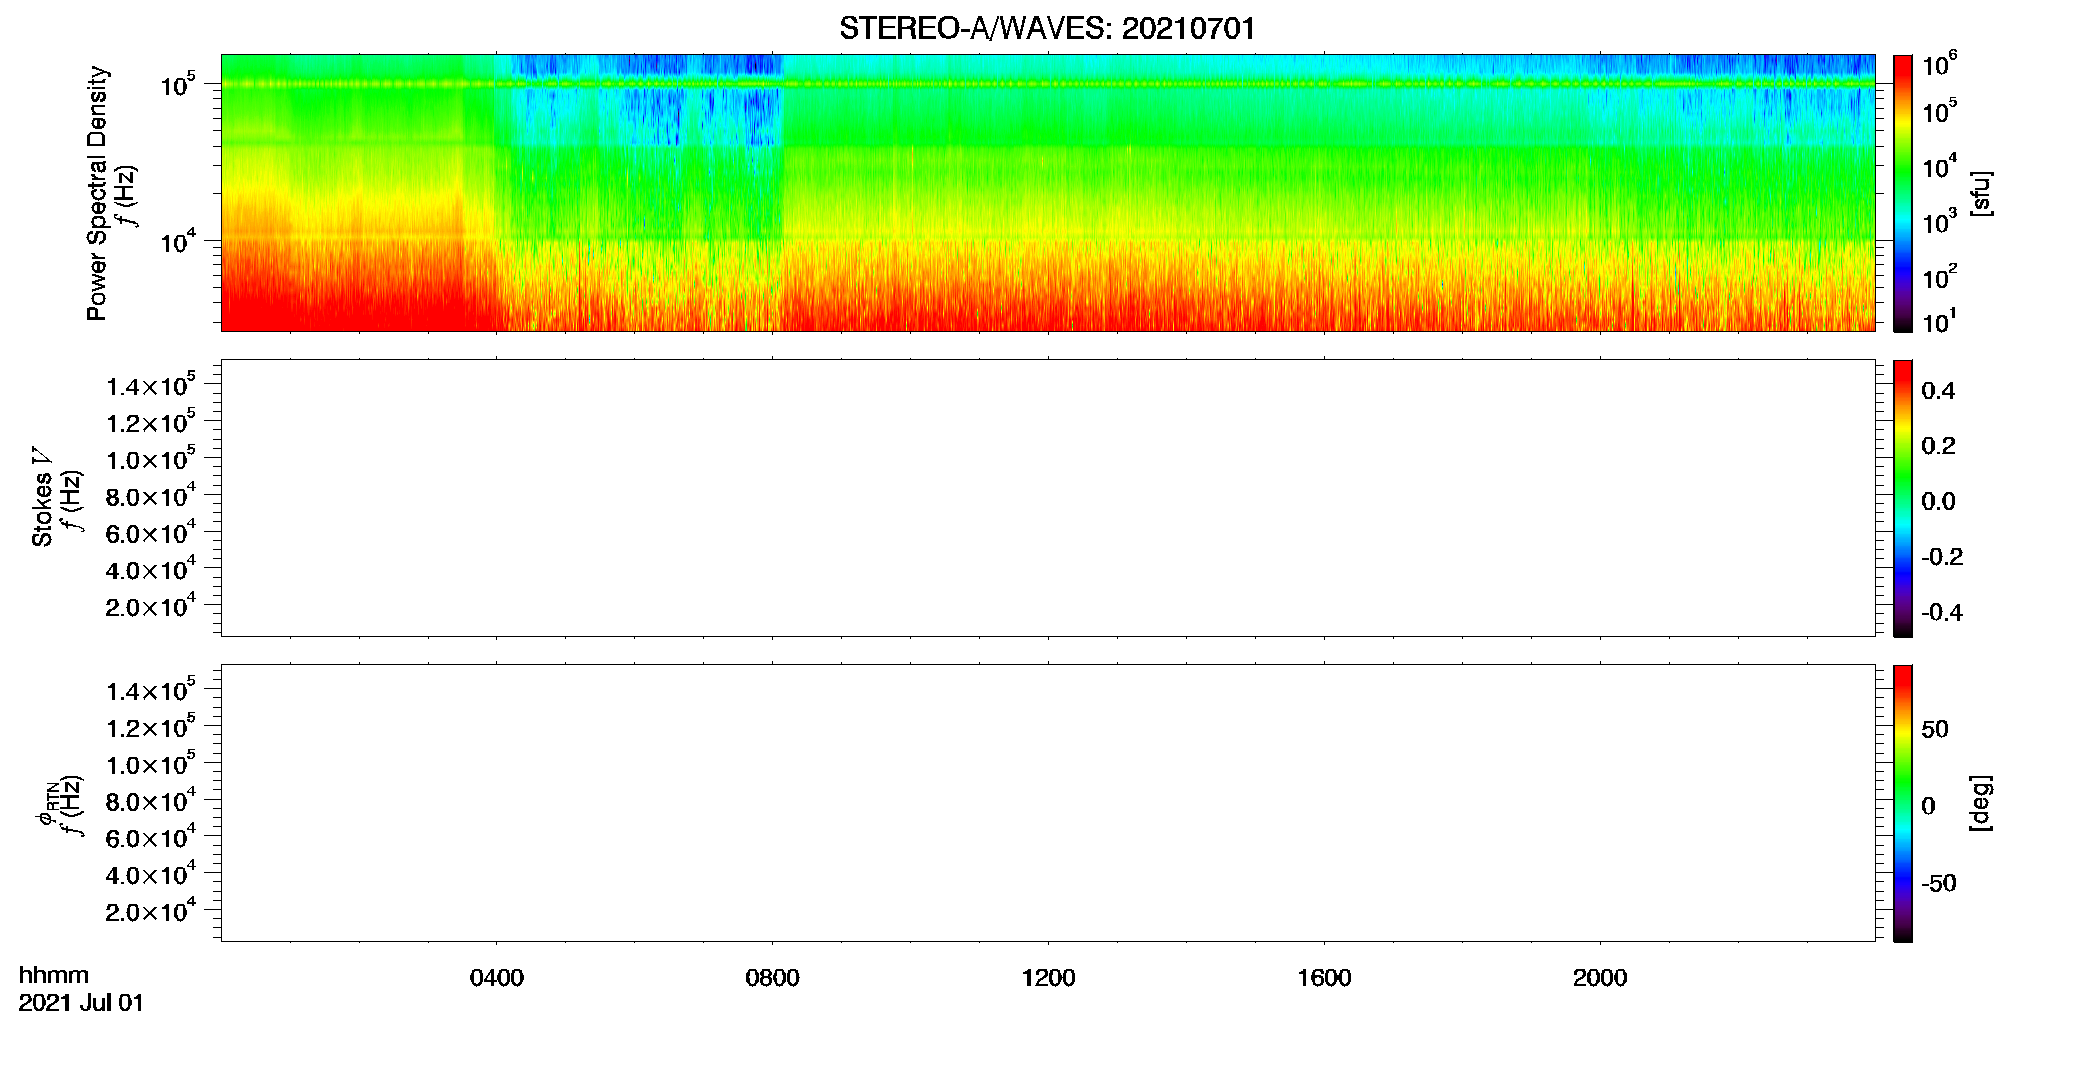Select the "[sfu]" unit label

point(1980,193)
